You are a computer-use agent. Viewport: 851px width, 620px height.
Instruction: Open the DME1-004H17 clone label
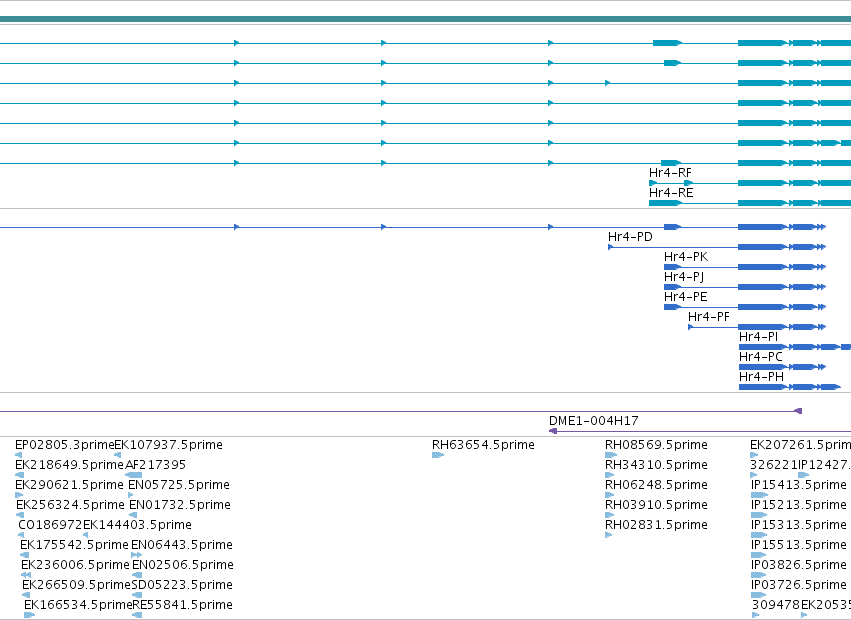[594, 421]
